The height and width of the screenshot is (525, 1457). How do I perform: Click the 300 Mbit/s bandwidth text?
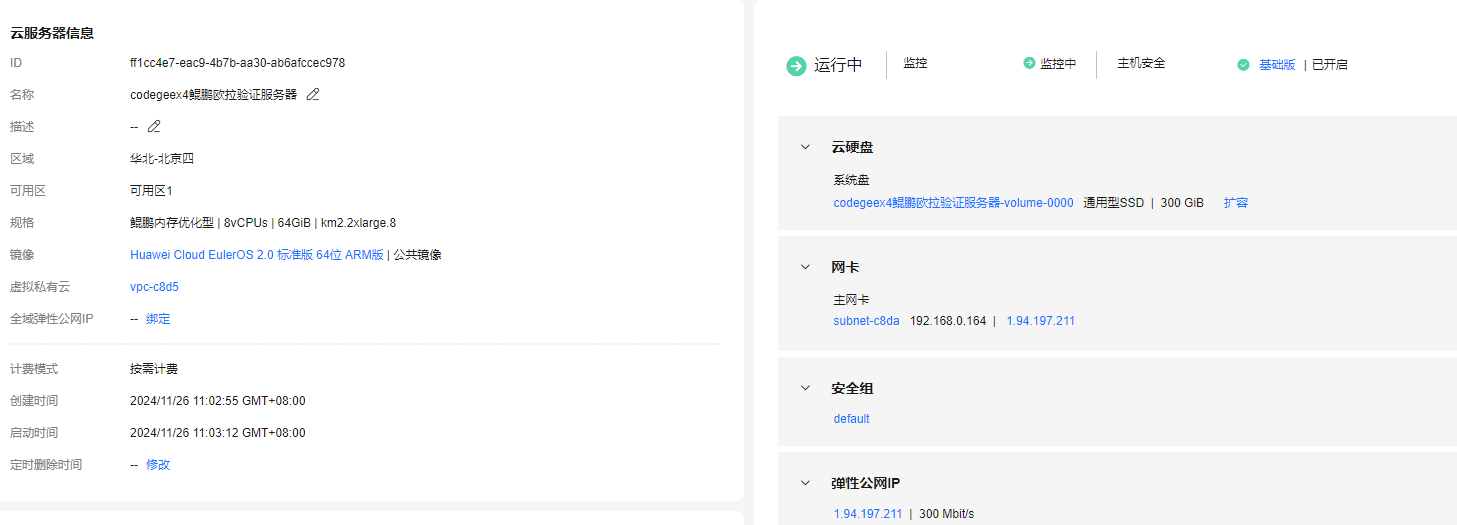[x=947, y=514]
